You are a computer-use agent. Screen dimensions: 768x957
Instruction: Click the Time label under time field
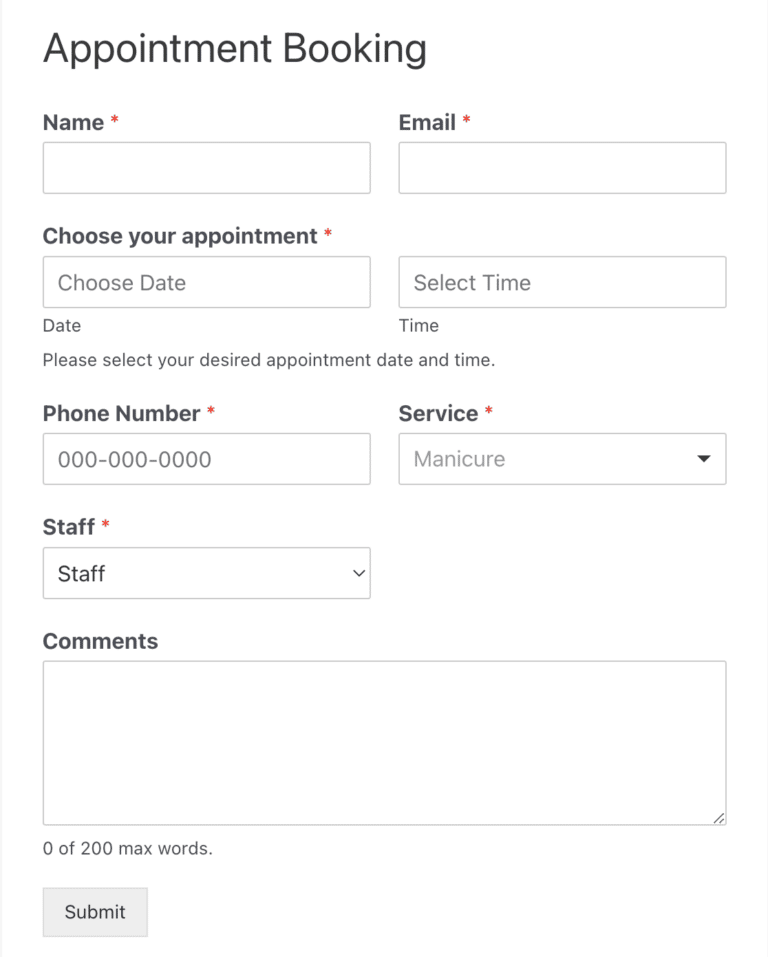click(418, 325)
